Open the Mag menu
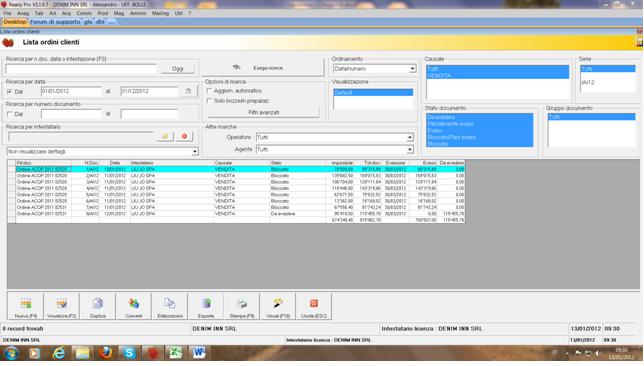The width and height of the screenshot is (644, 366). point(119,13)
